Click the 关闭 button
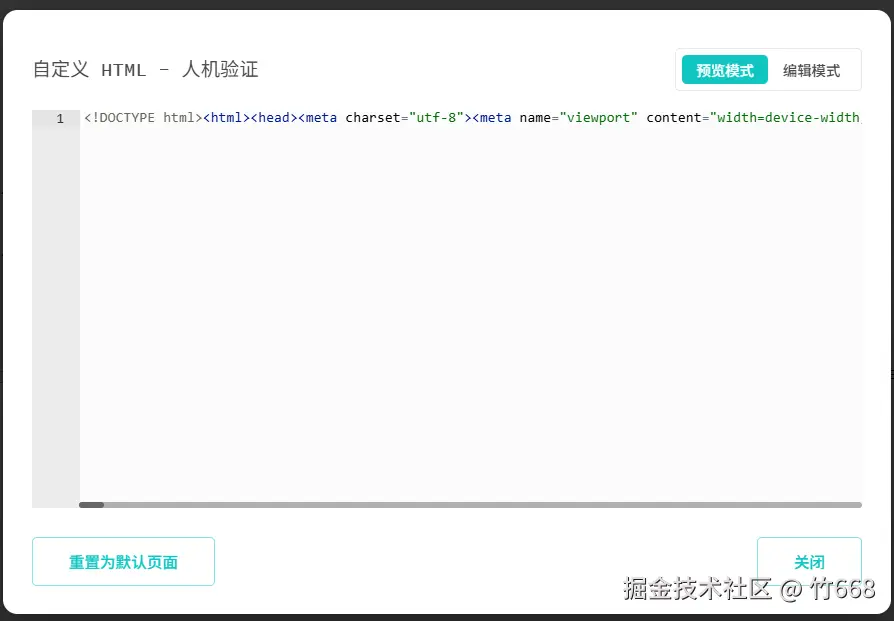 (809, 561)
